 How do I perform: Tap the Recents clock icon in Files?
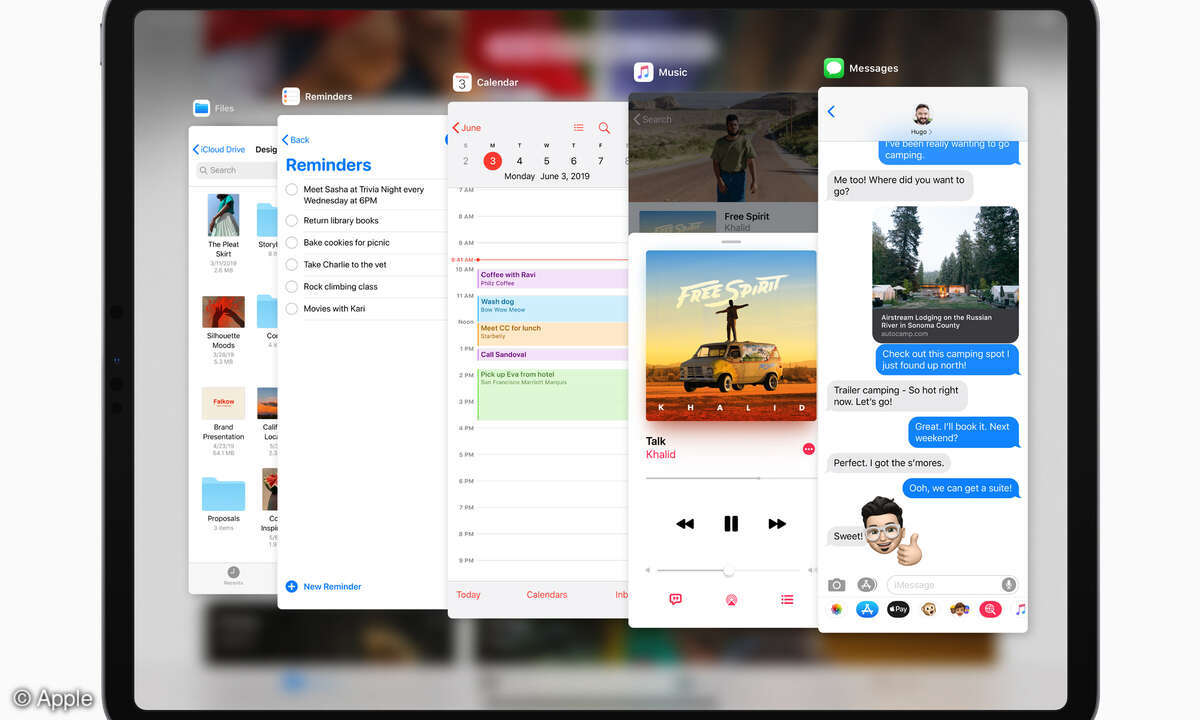233,573
